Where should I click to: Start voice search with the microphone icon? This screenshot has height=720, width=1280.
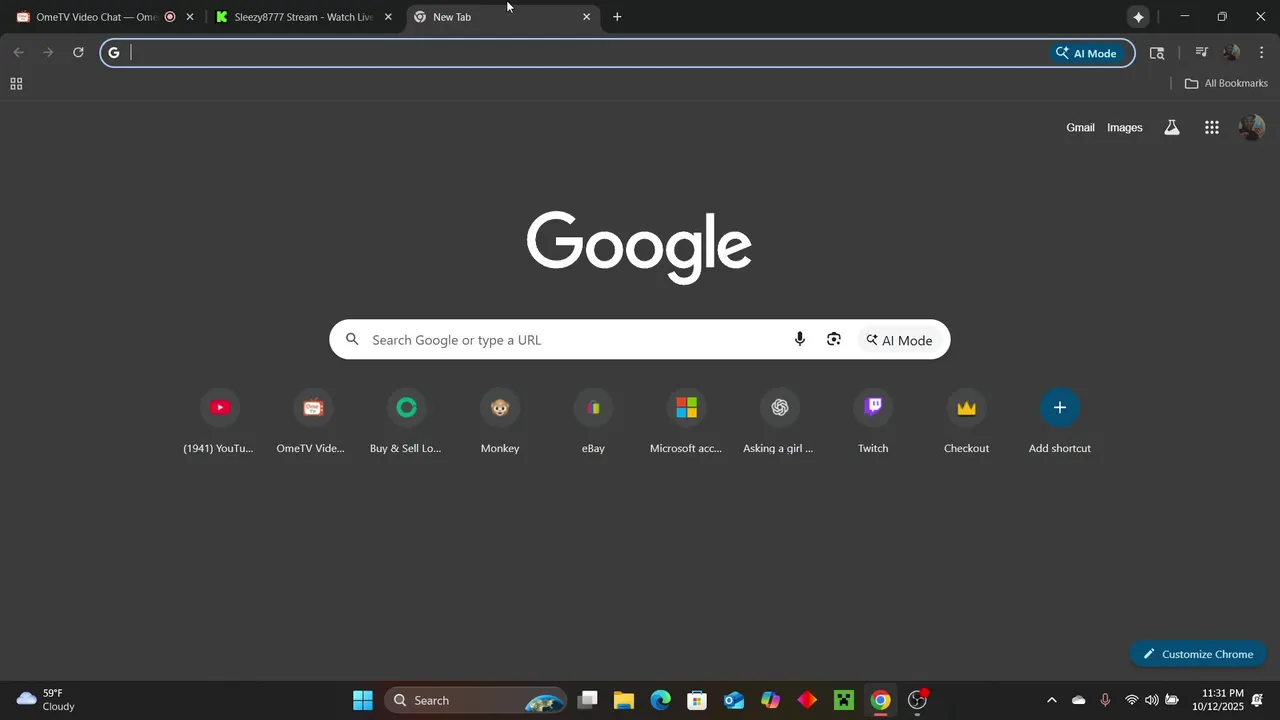[x=800, y=340]
